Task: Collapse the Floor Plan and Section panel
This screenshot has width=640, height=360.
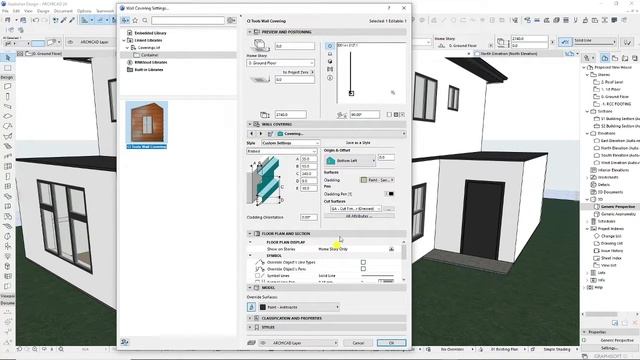Action: tap(250, 233)
